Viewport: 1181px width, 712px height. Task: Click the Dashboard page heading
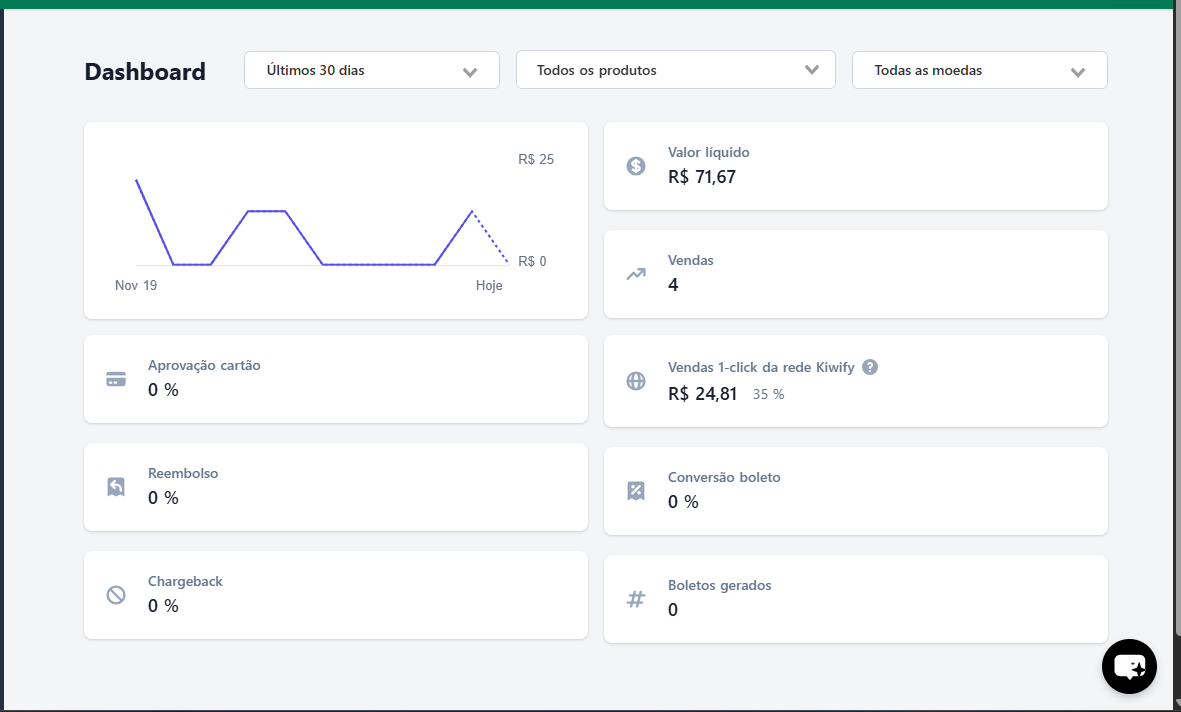pos(145,72)
